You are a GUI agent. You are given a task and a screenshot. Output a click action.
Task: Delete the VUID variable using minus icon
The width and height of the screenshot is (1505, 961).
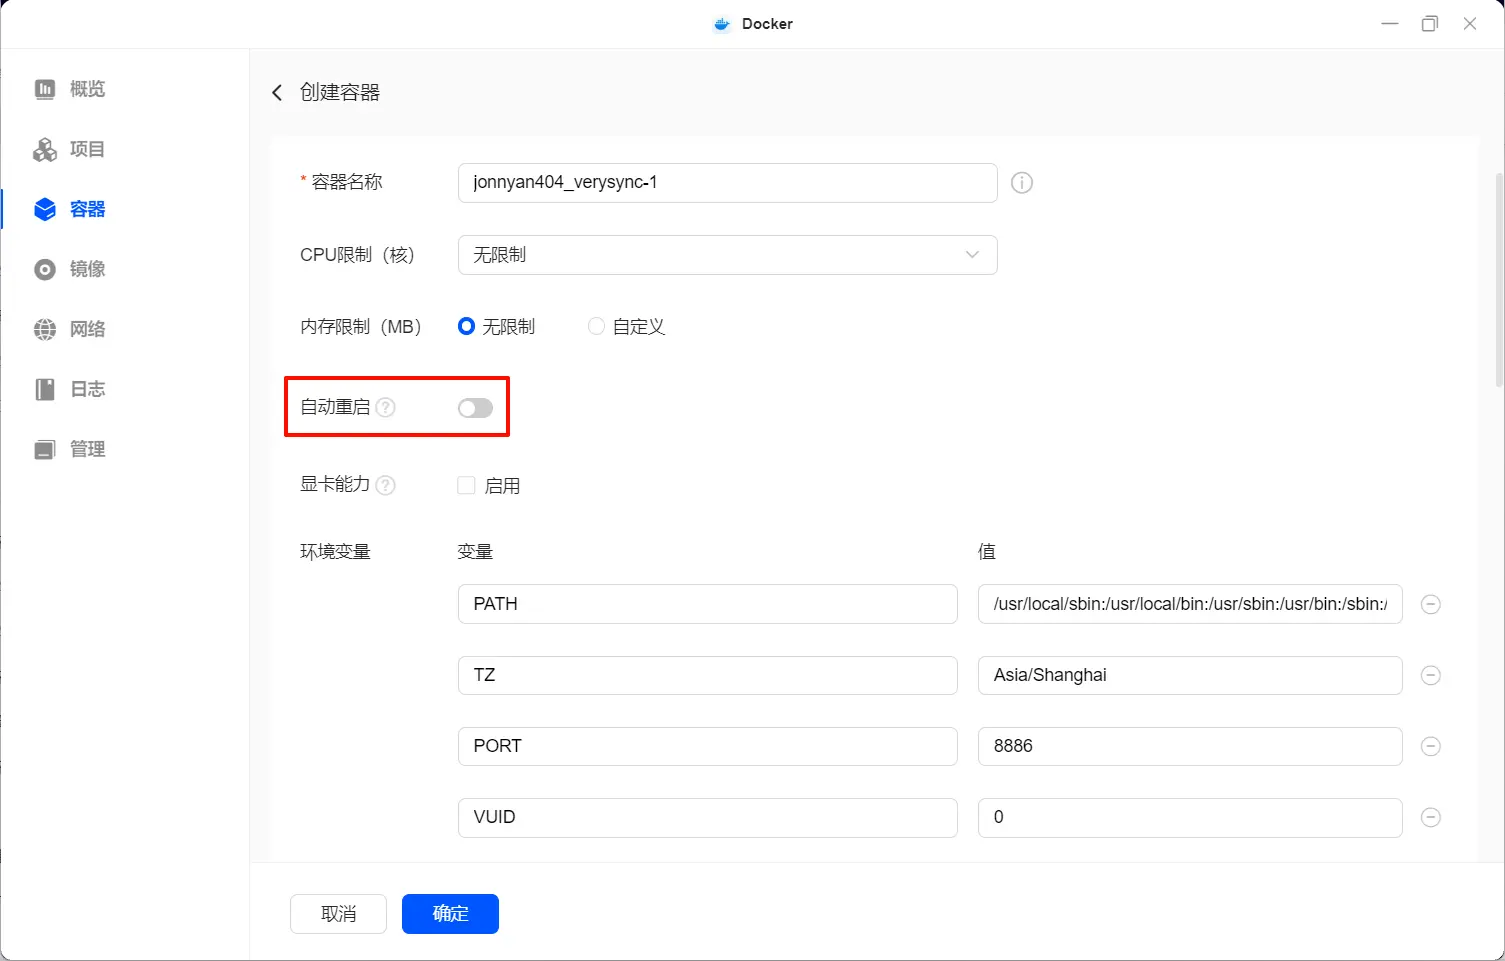pyautogui.click(x=1430, y=817)
